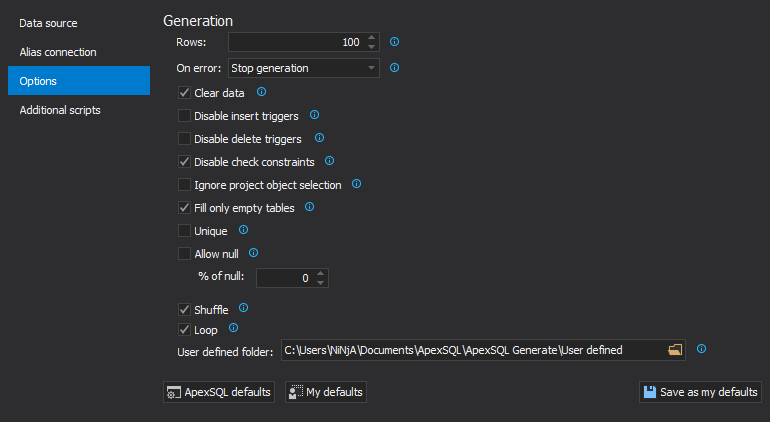Click the info icon next to Rows

[x=394, y=42]
